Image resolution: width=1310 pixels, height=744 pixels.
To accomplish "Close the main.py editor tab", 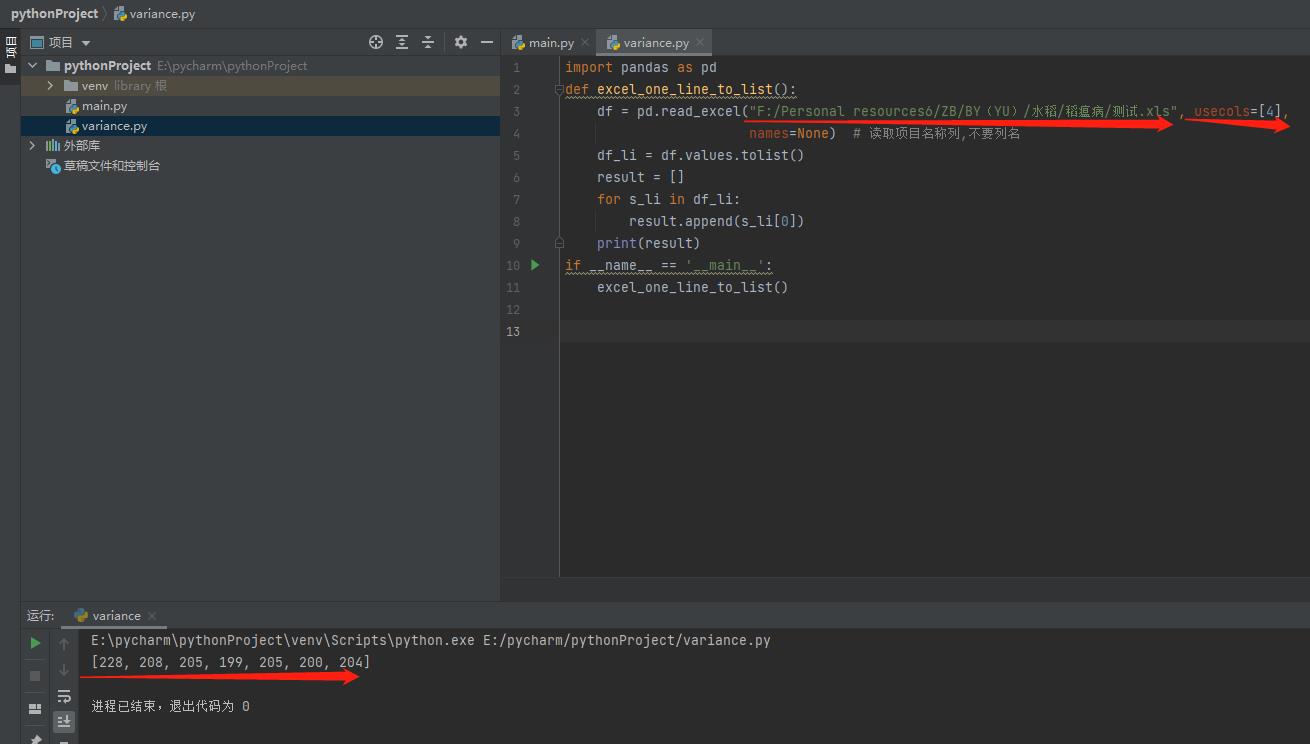I will (585, 43).
